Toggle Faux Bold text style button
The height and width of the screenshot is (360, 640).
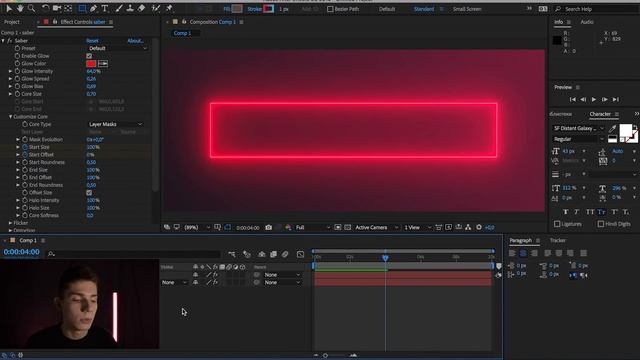click(565, 212)
